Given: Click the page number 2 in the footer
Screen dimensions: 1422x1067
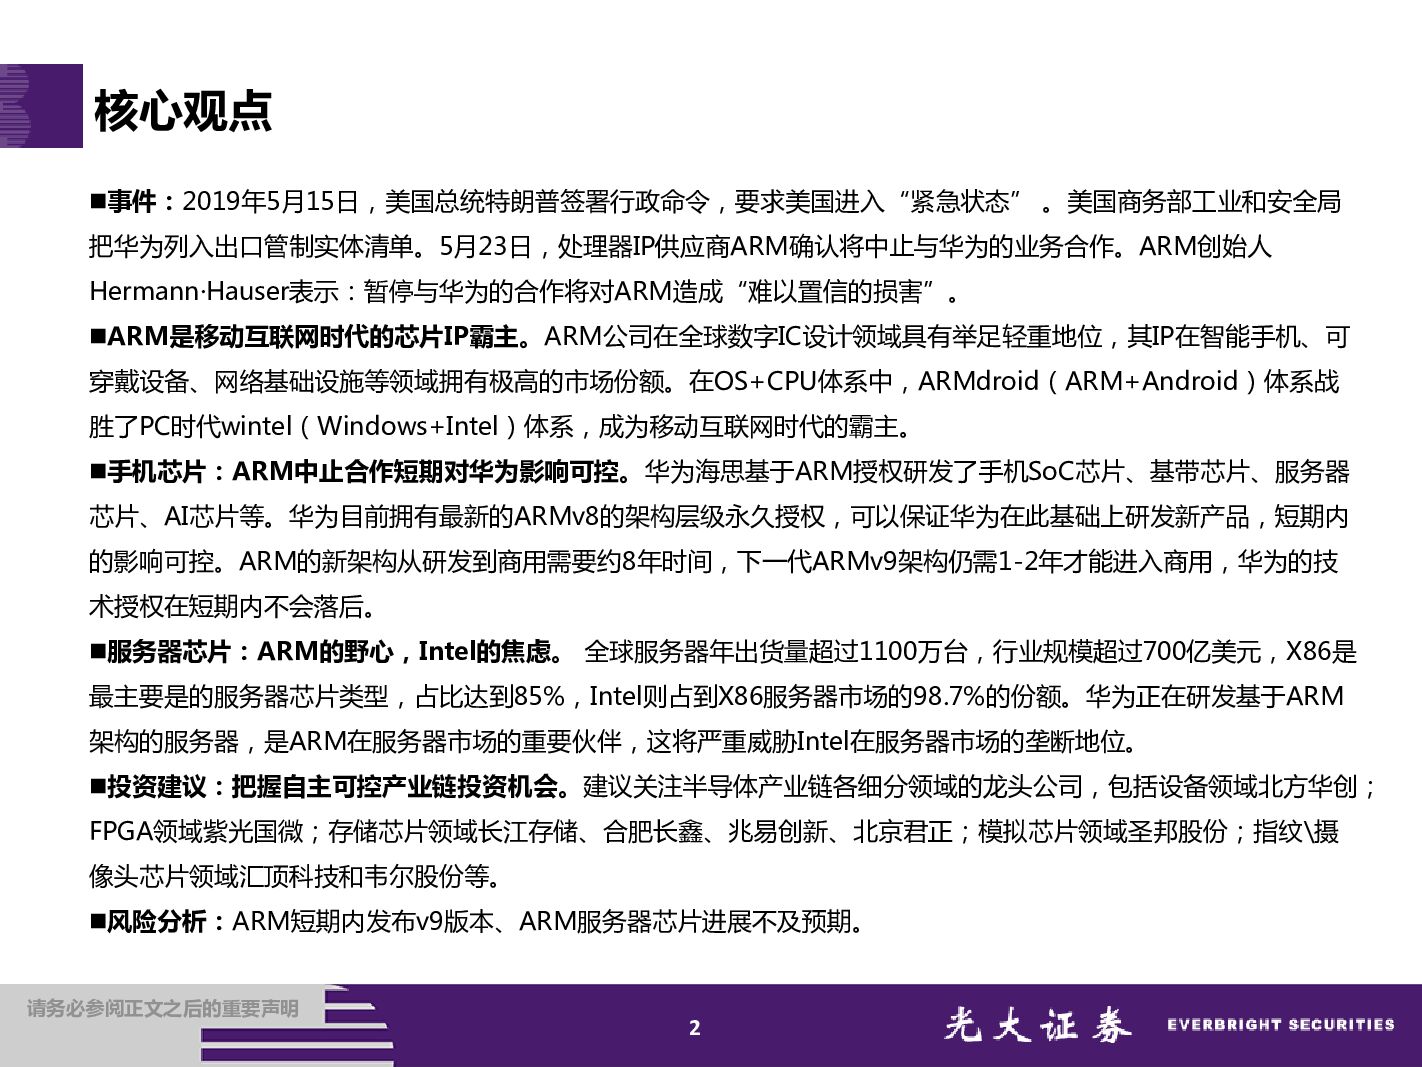Looking at the screenshot, I should coord(695,1028).
